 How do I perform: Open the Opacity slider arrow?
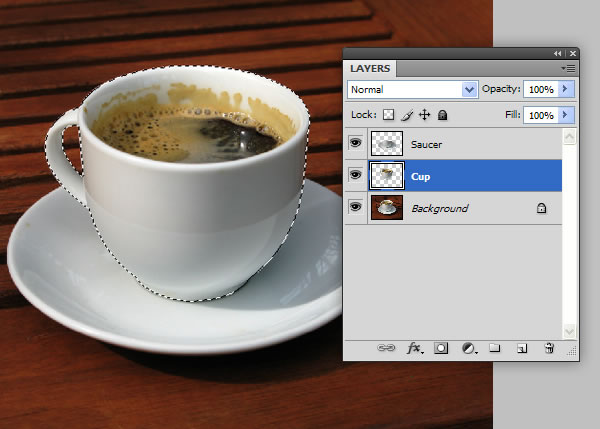coord(565,89)
